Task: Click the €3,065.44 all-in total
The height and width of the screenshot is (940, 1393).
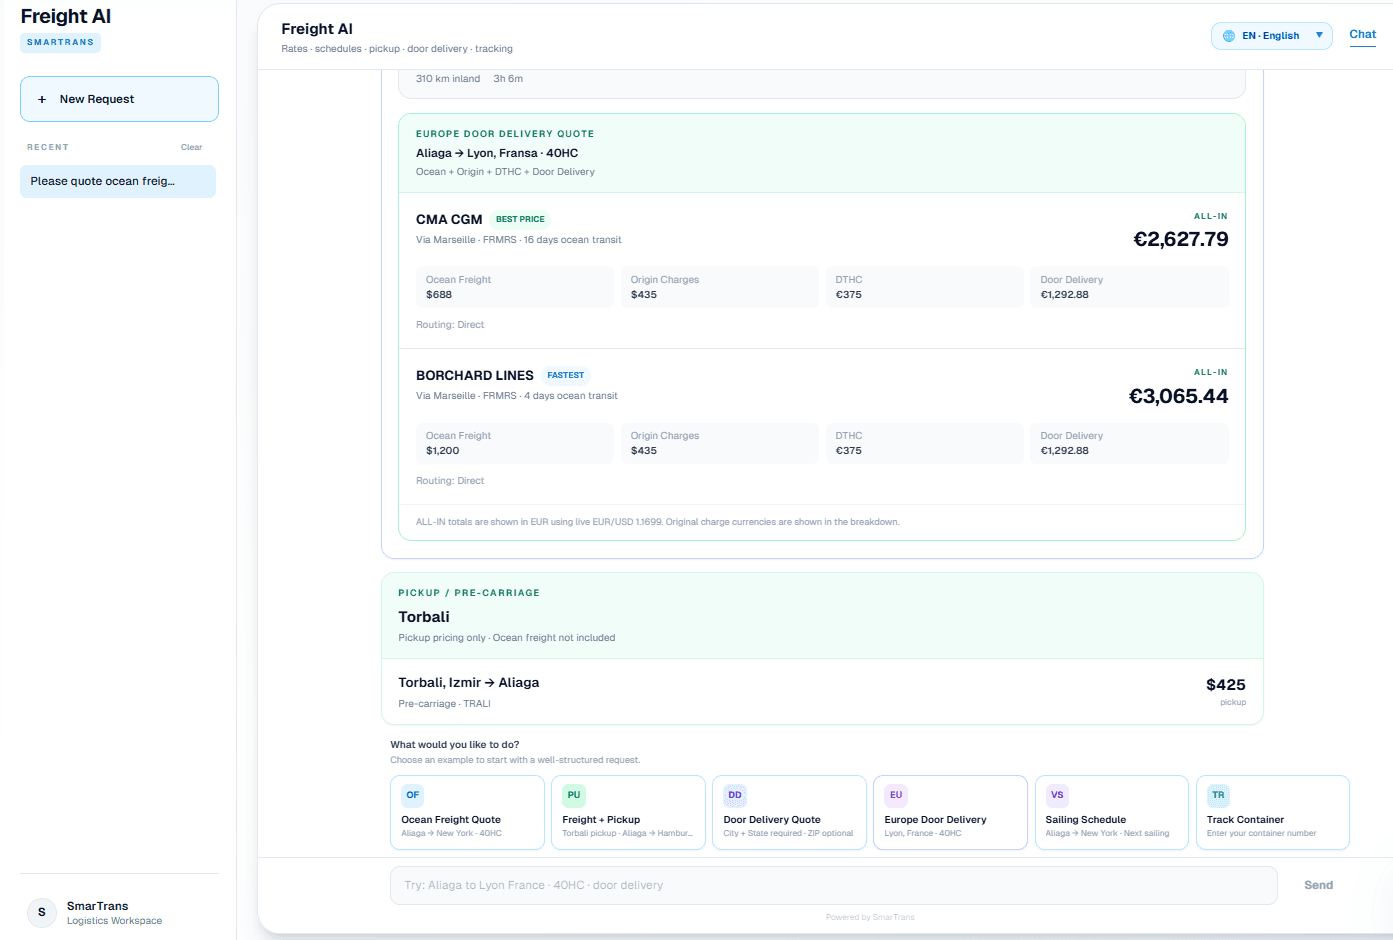Action: coord(1178,396)
